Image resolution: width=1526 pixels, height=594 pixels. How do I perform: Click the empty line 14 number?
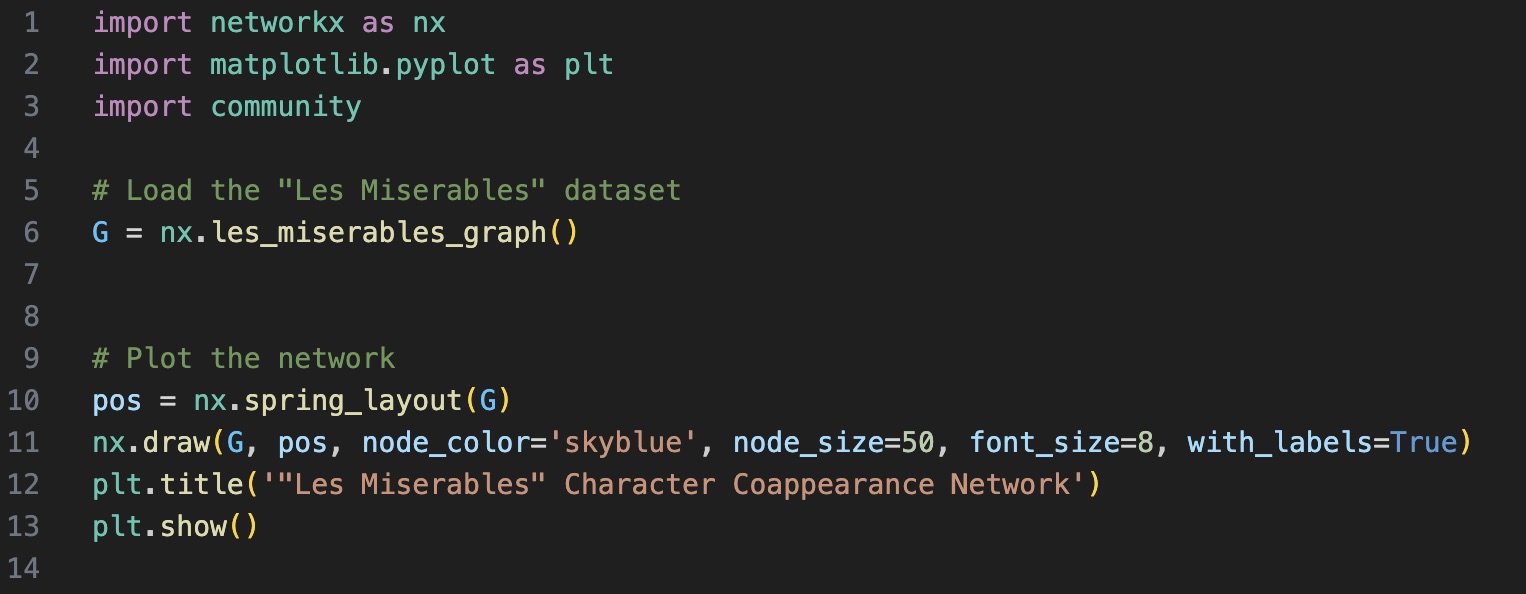(x=22, y=568)
